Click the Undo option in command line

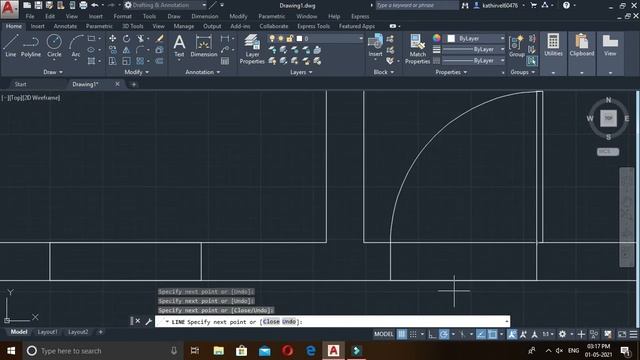pyautogui.click(x=289, y=322)
